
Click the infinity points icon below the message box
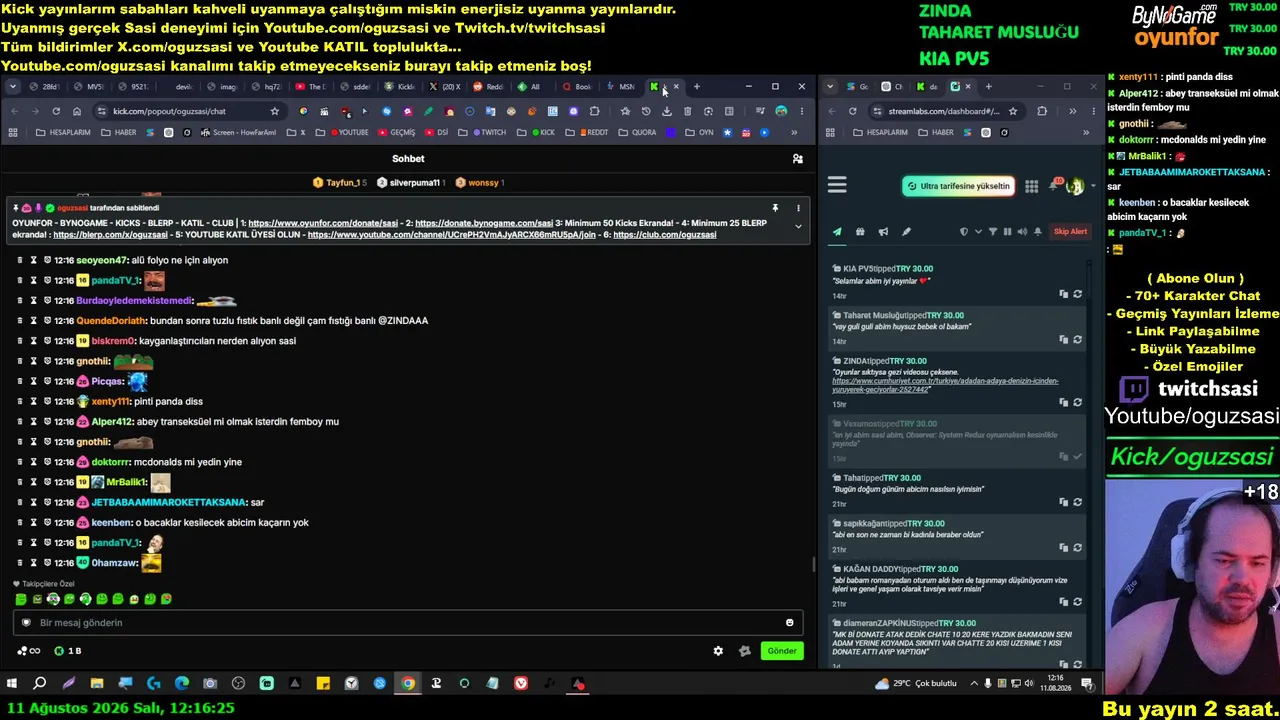(x=28, y=651)
